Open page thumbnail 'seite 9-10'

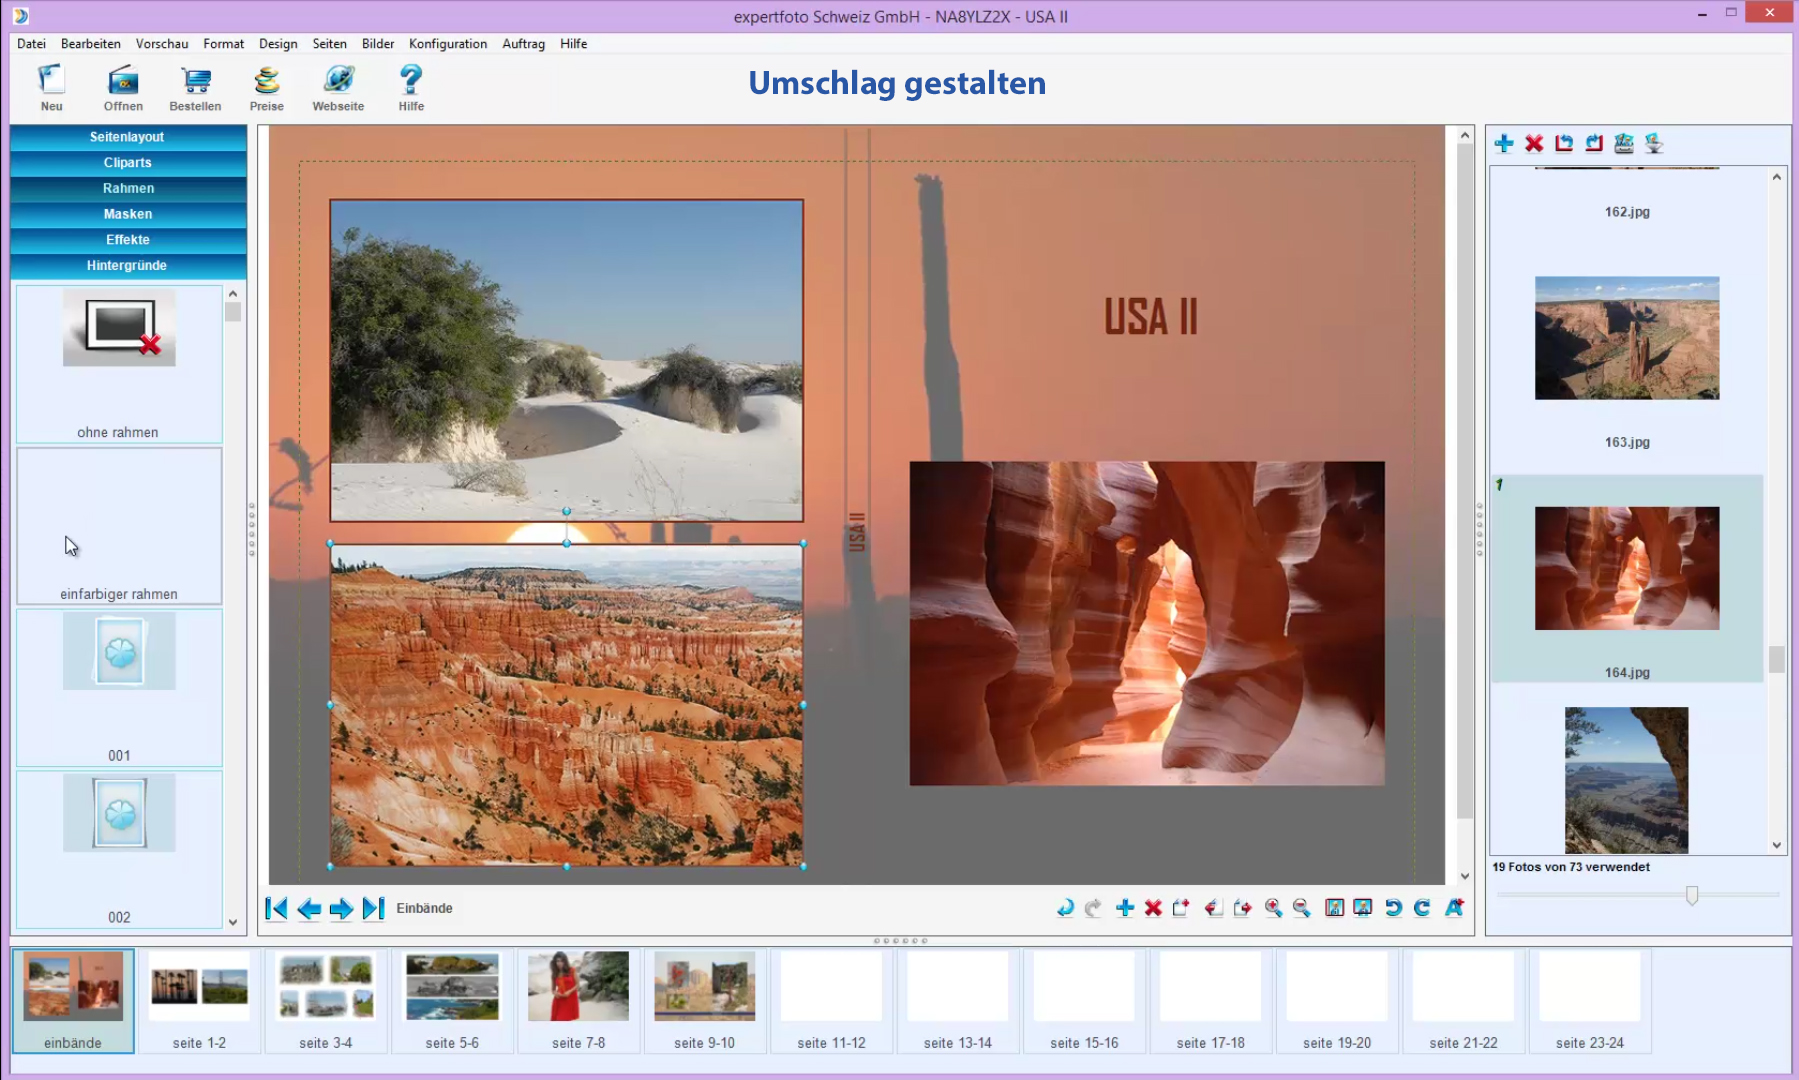[x=705, y=1000]
